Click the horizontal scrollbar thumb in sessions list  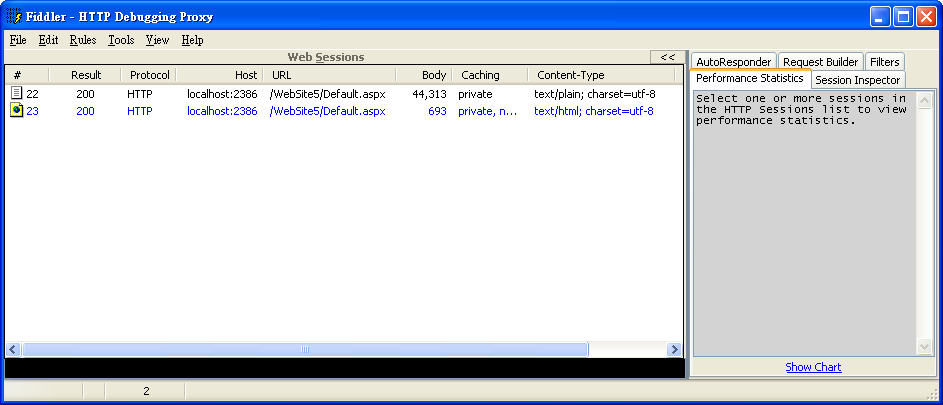305,350
